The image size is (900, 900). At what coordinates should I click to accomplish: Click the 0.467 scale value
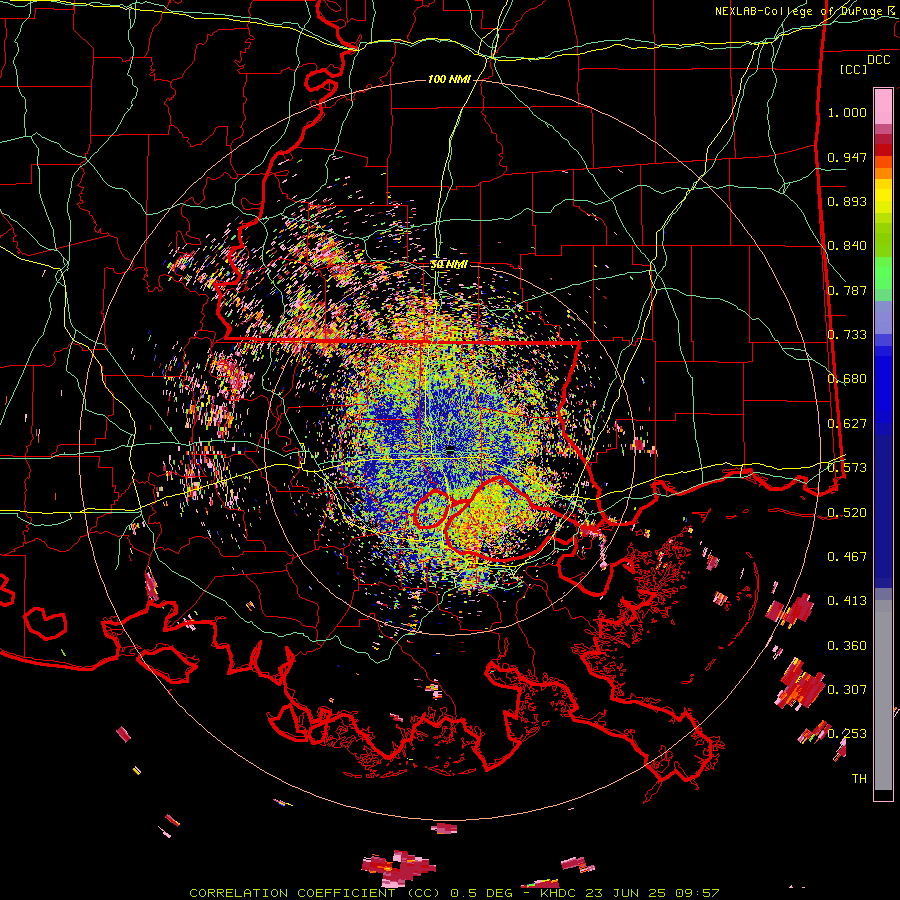click(x=847, y=557)
